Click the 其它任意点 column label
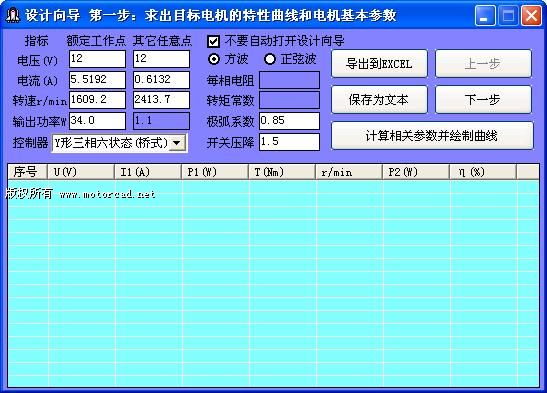Image resolution: width=547 pixels, height=393 pixels. pos(162,41)
